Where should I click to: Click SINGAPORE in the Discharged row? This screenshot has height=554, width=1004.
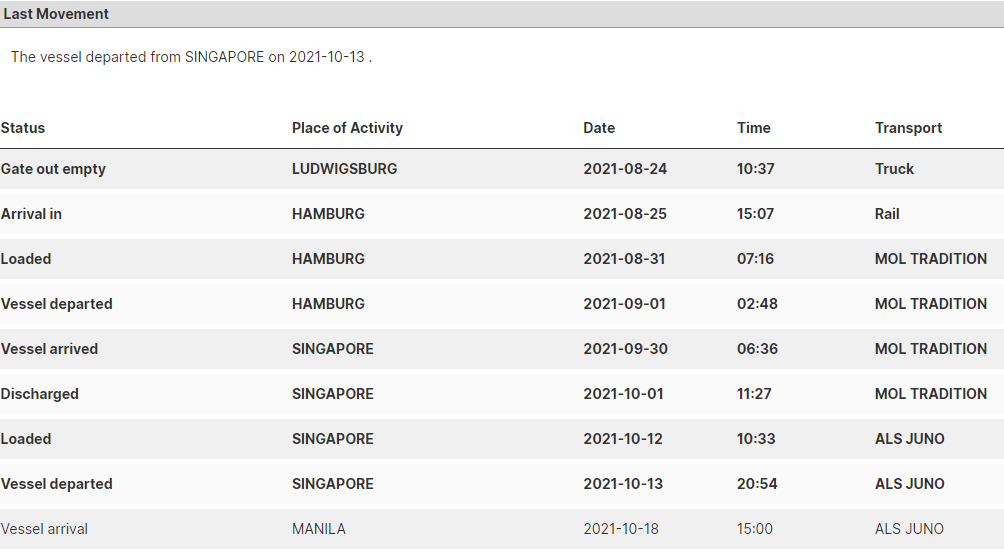point(333,394)
